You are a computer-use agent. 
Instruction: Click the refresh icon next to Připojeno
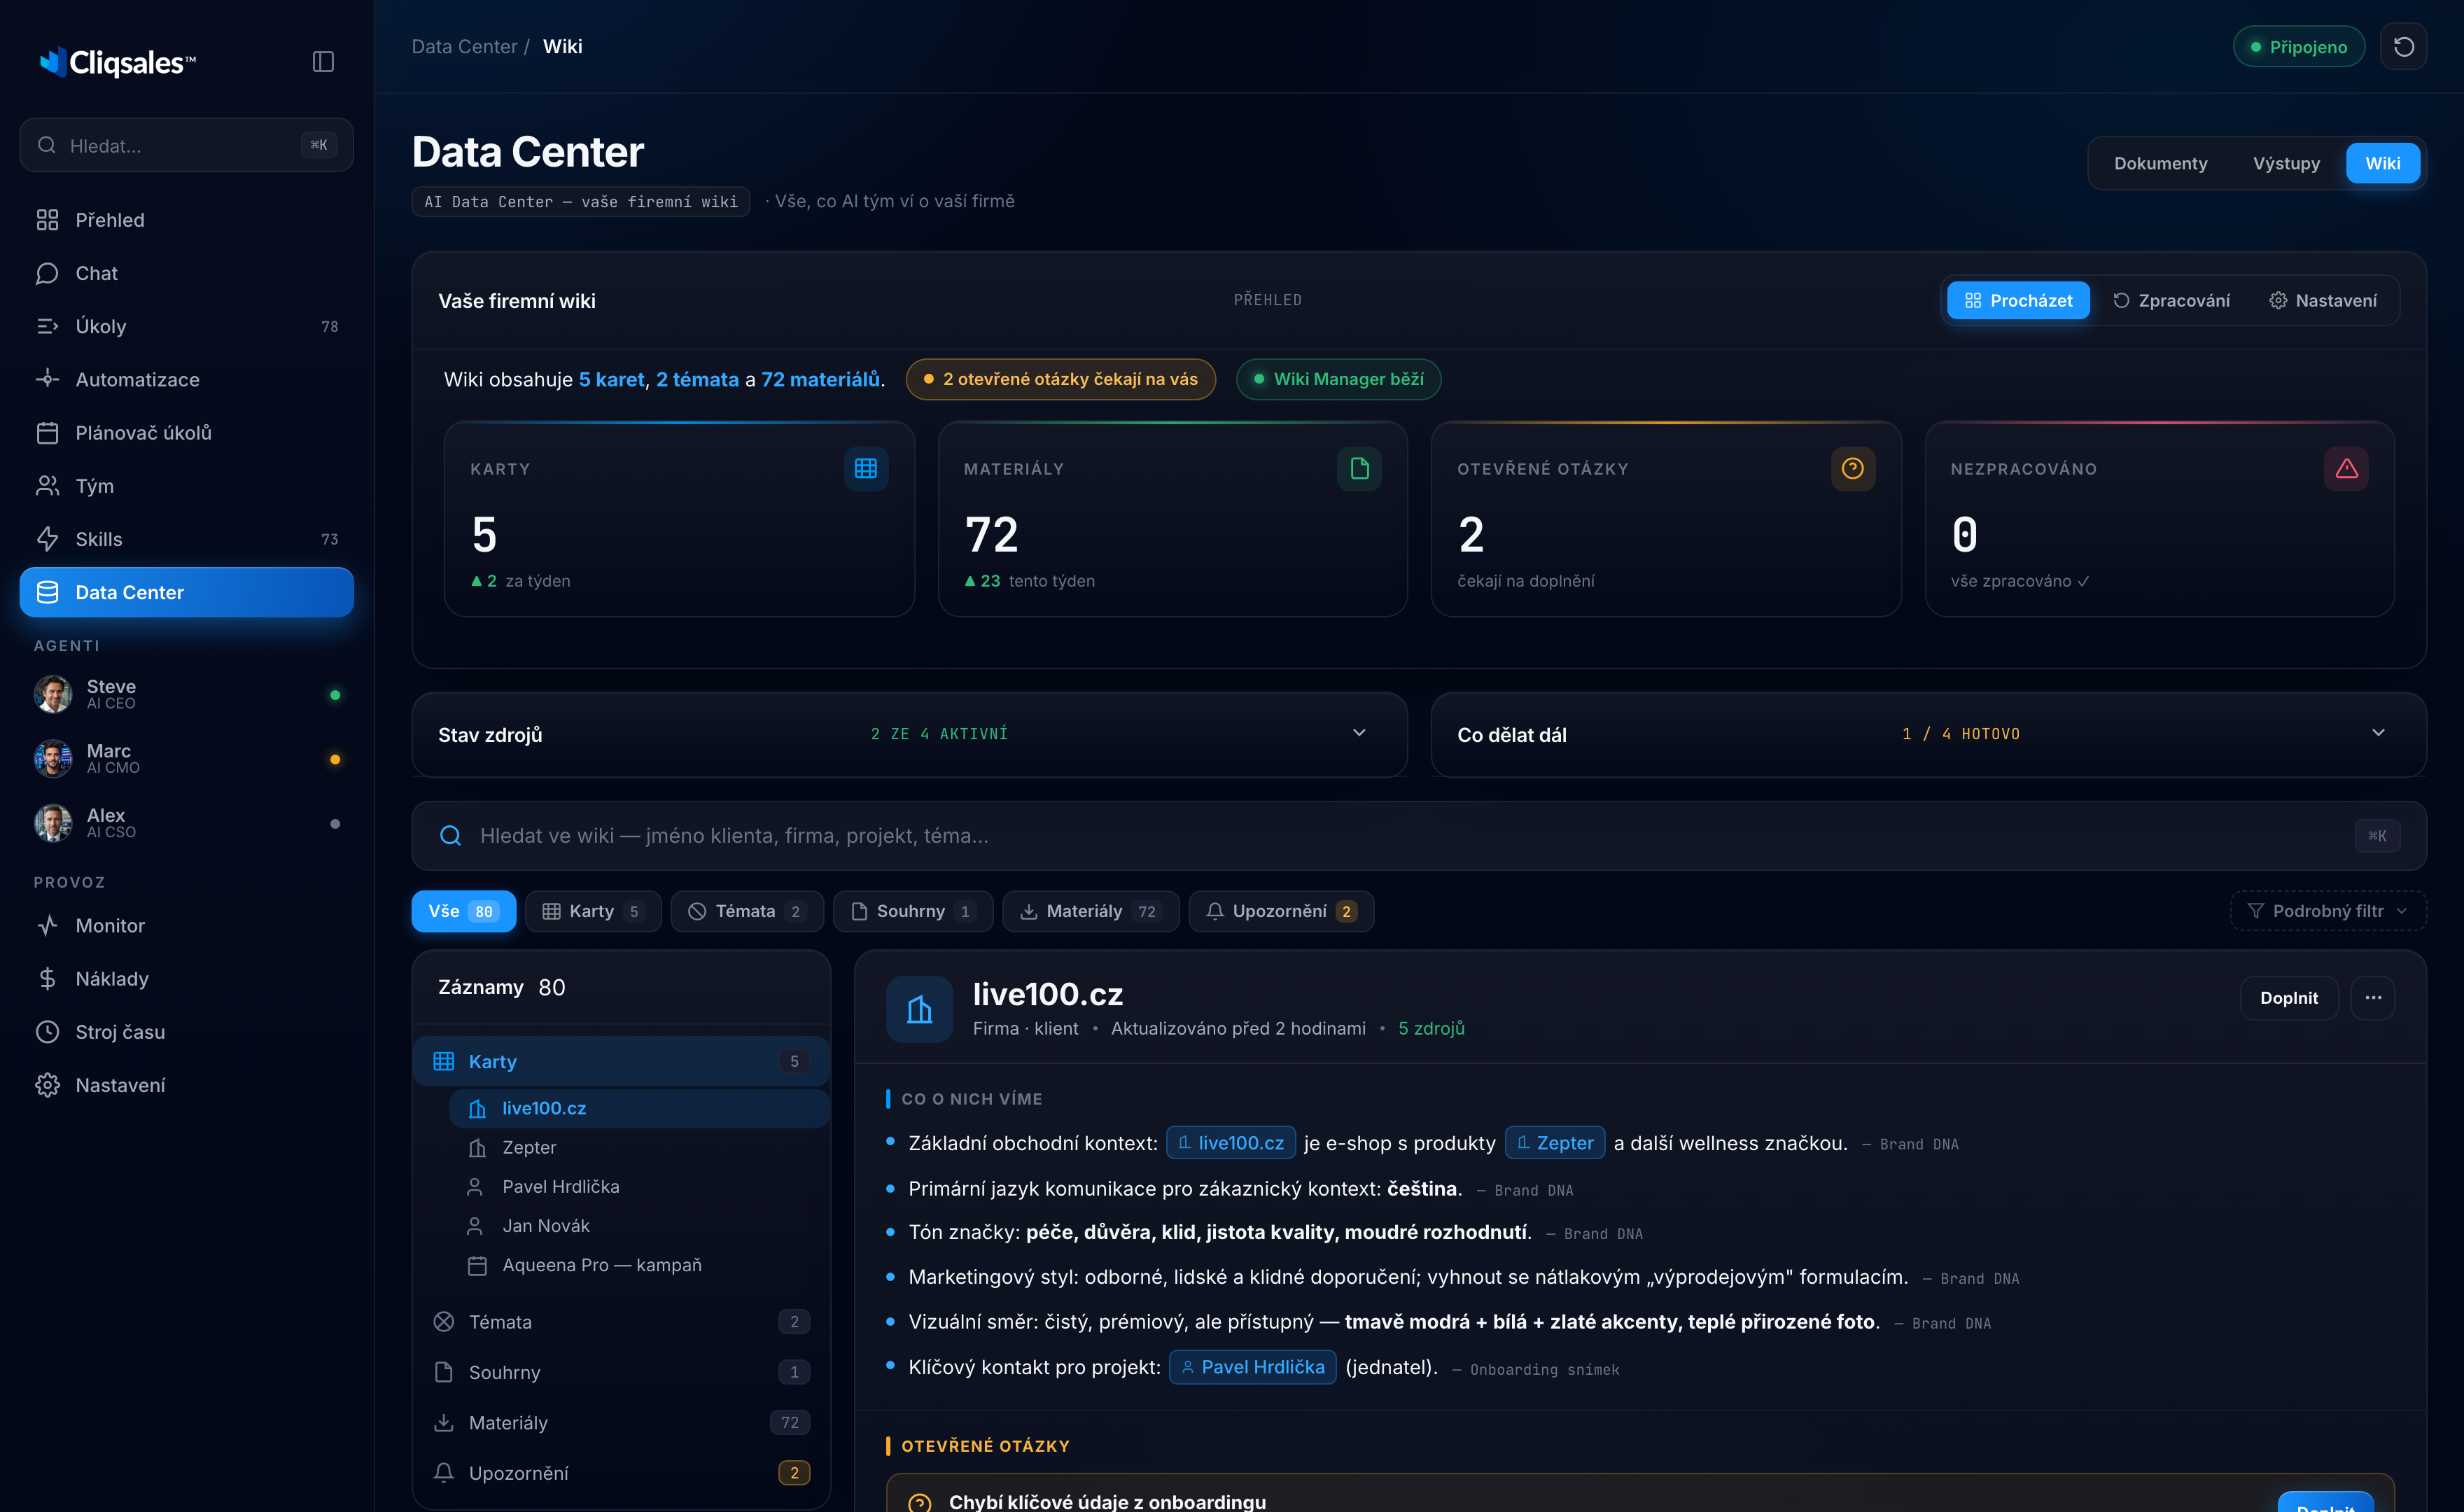(x=2403, y=47)
